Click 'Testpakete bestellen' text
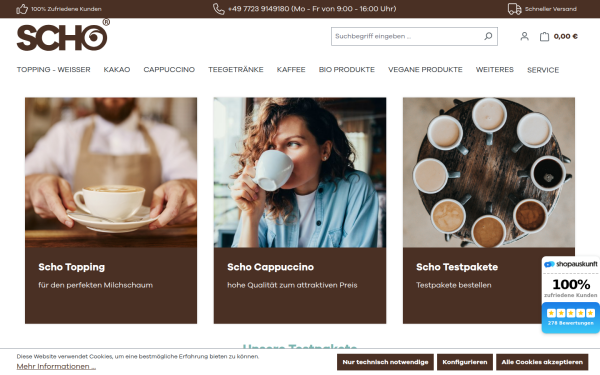The width and height of the screenshot is (600, 375). click(453, 285)
